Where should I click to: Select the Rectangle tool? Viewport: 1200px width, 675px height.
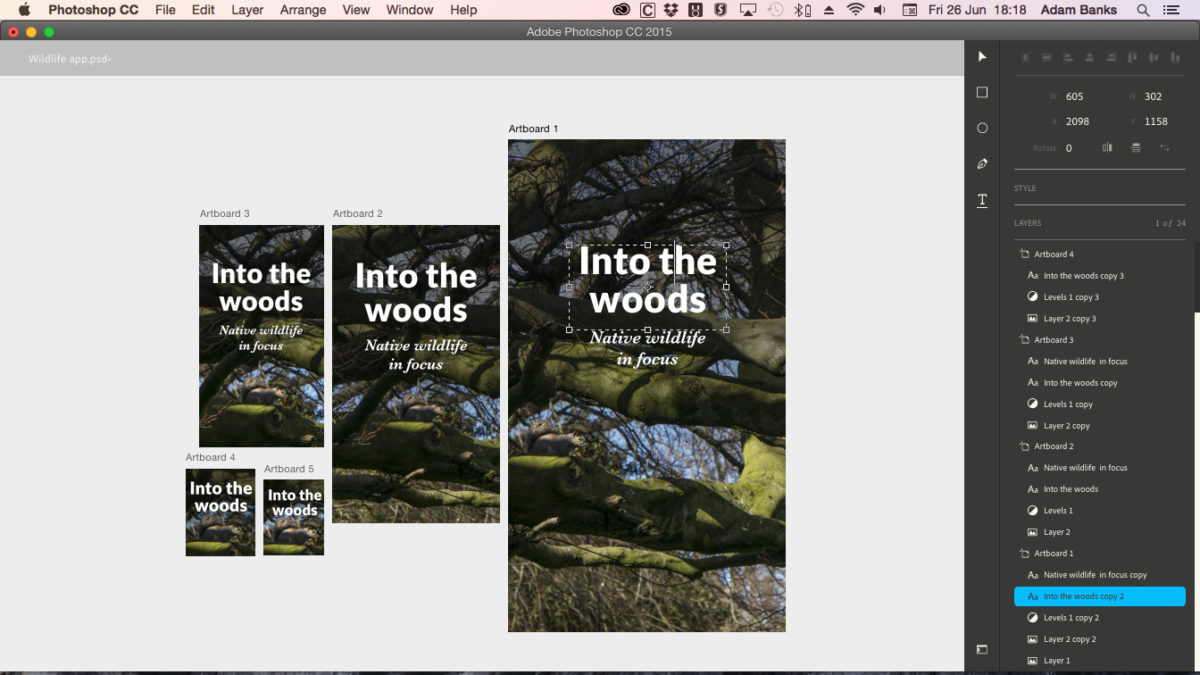pyautogui.click(x=981, y=91)
